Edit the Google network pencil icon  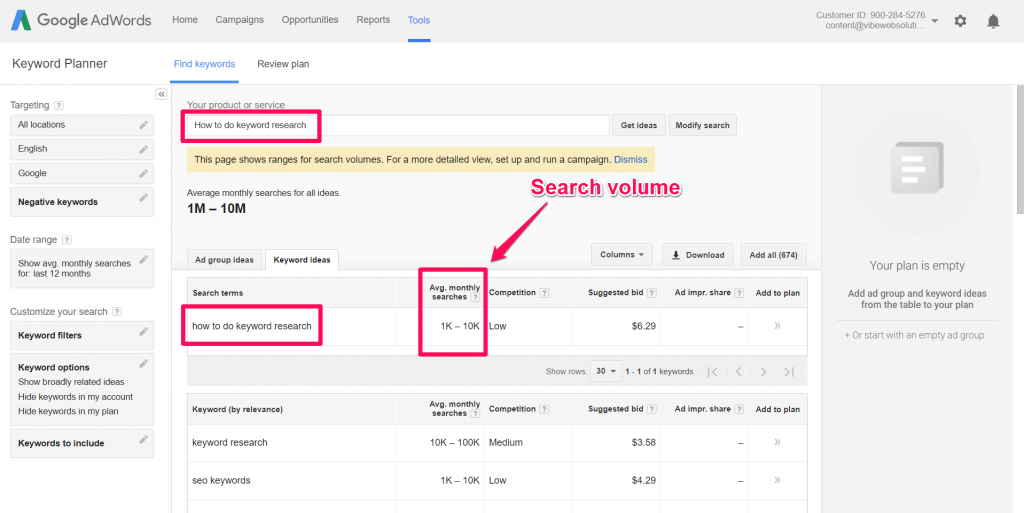[x=144, y=174]
